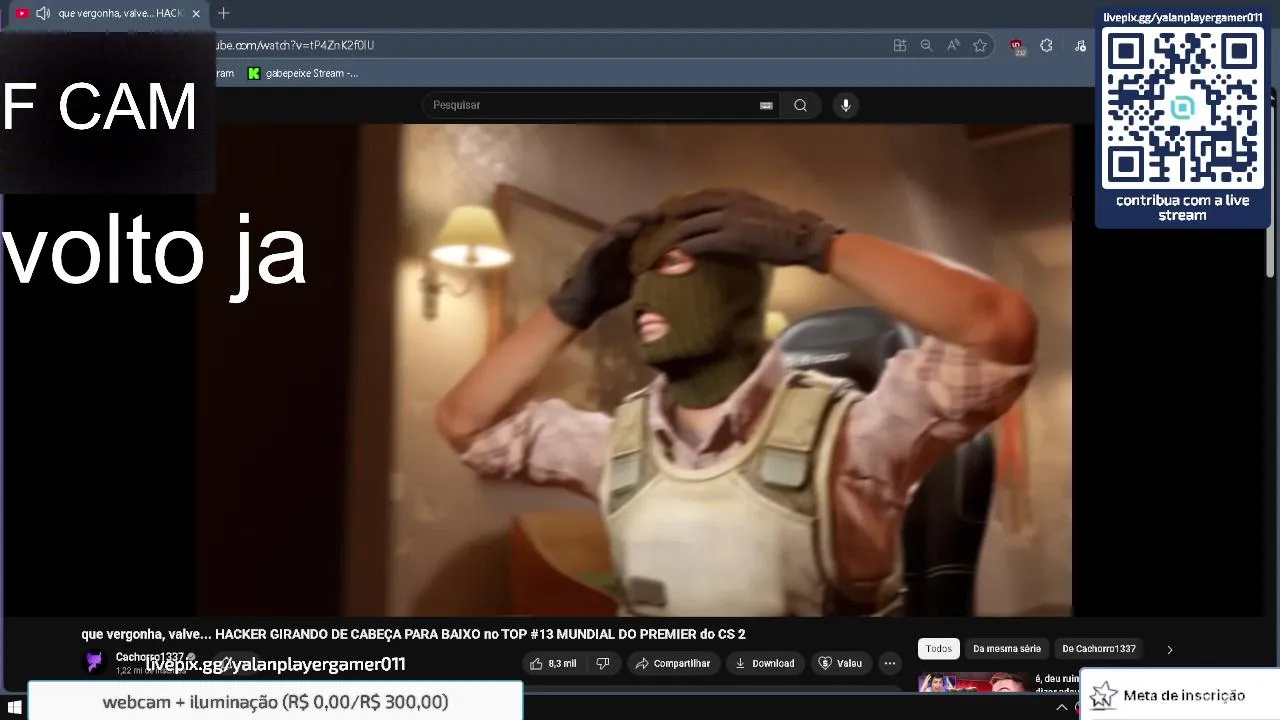Select the Todos filter chip
Viewport: 1280px width, 720px height.
[x=939, y=649]
